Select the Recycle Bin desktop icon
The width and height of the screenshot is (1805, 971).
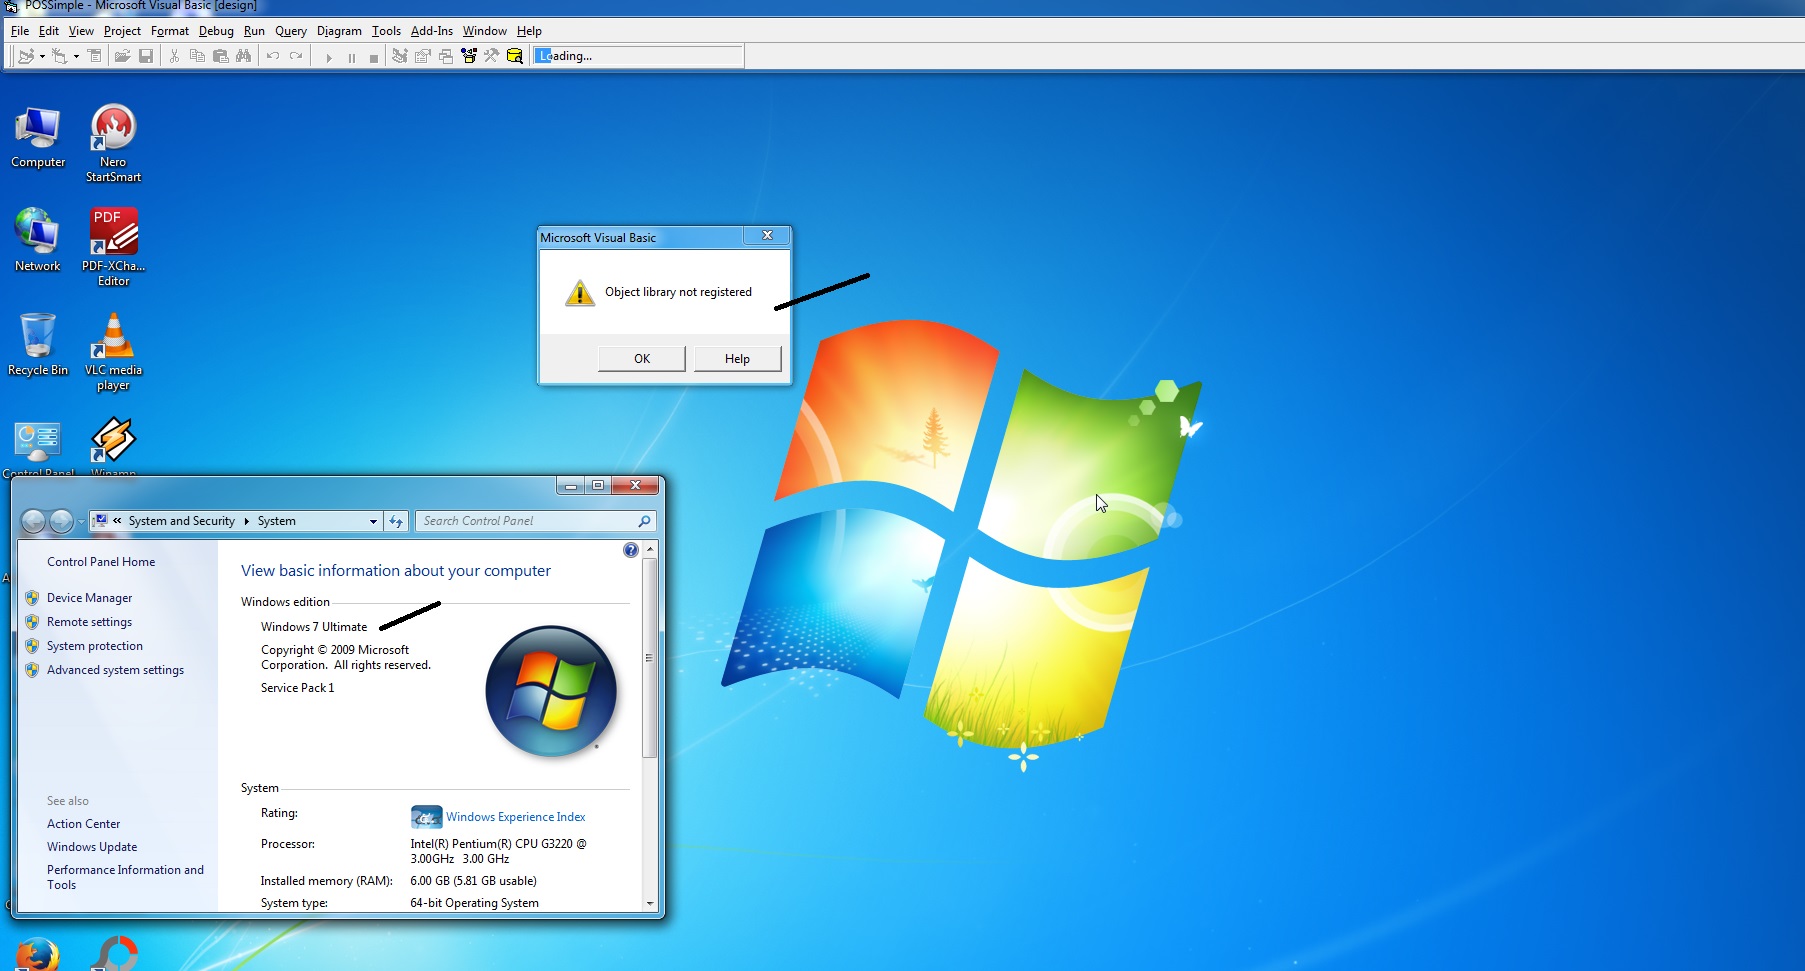pos(38,345)
